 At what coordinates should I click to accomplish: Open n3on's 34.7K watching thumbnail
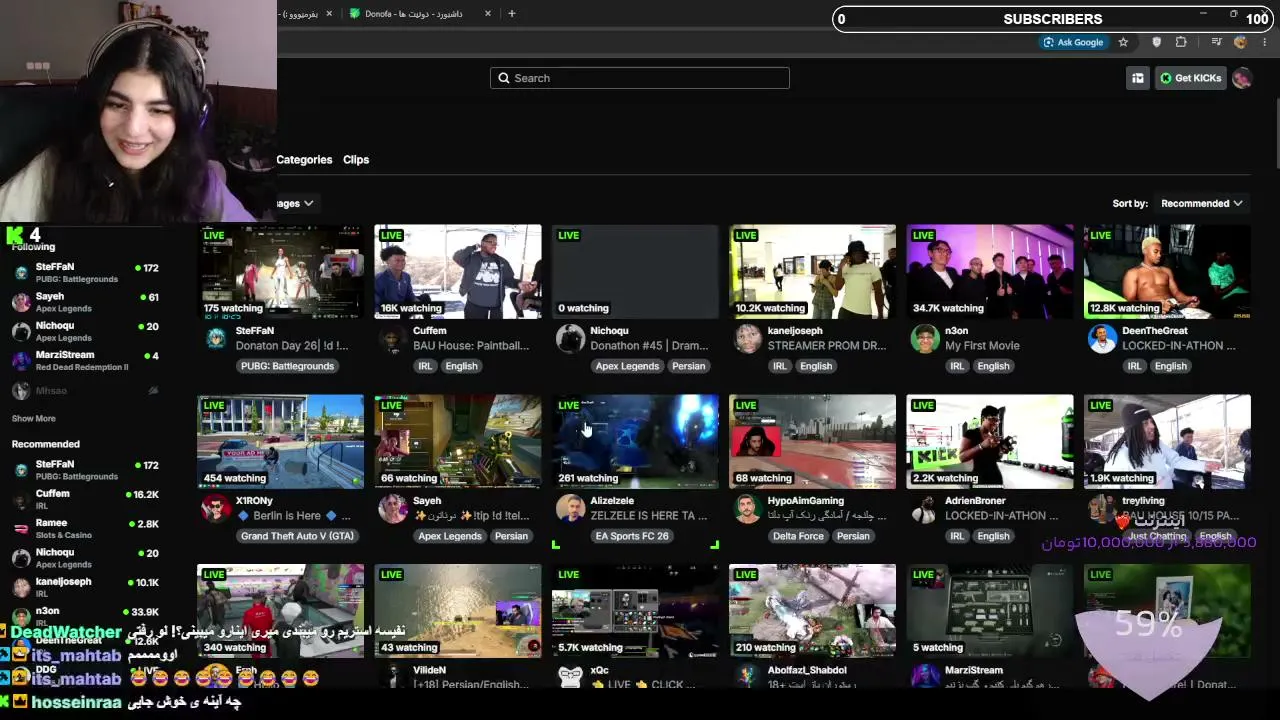click(x=990, y=272)
